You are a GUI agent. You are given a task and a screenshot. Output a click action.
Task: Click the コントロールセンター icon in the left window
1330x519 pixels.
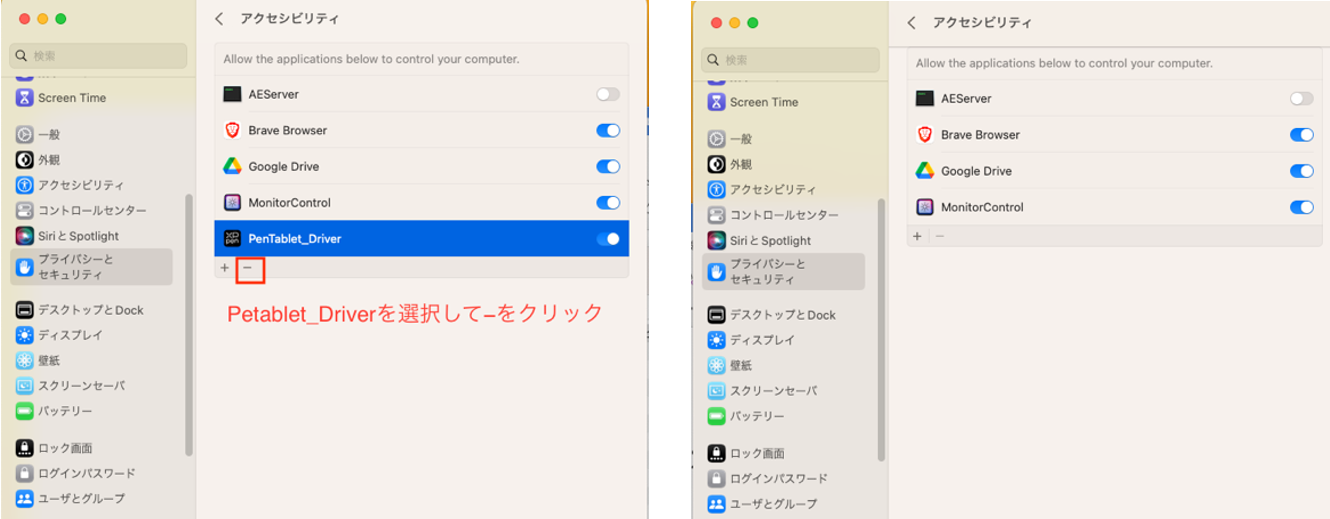(x=25, y=210)
